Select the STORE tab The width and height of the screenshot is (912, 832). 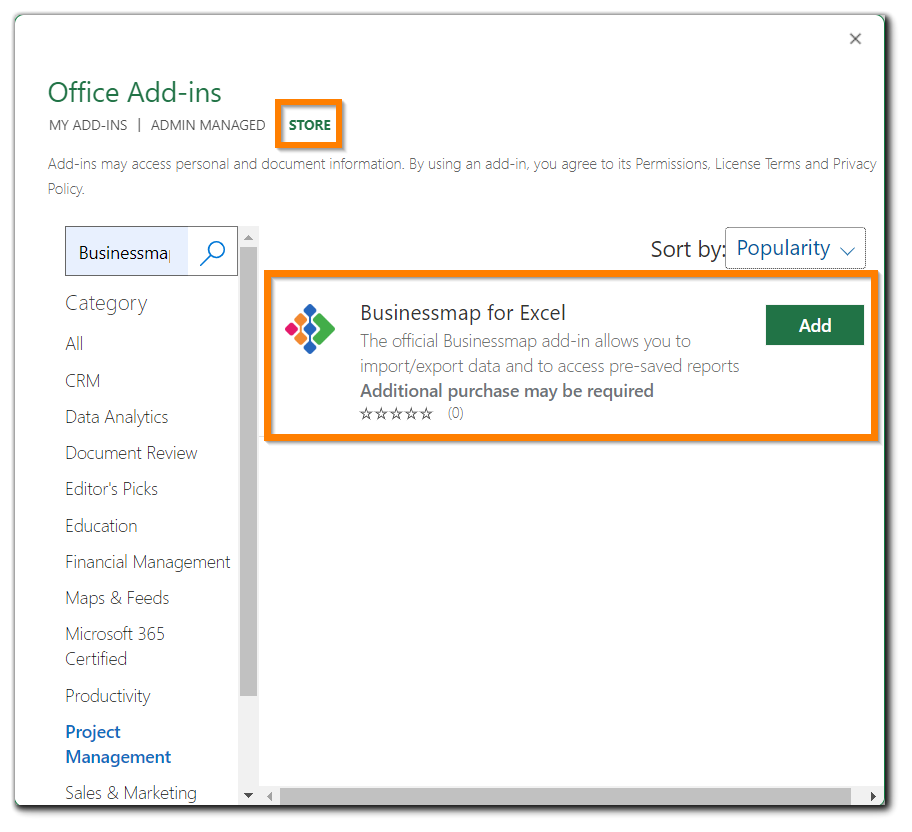[310, 125]
